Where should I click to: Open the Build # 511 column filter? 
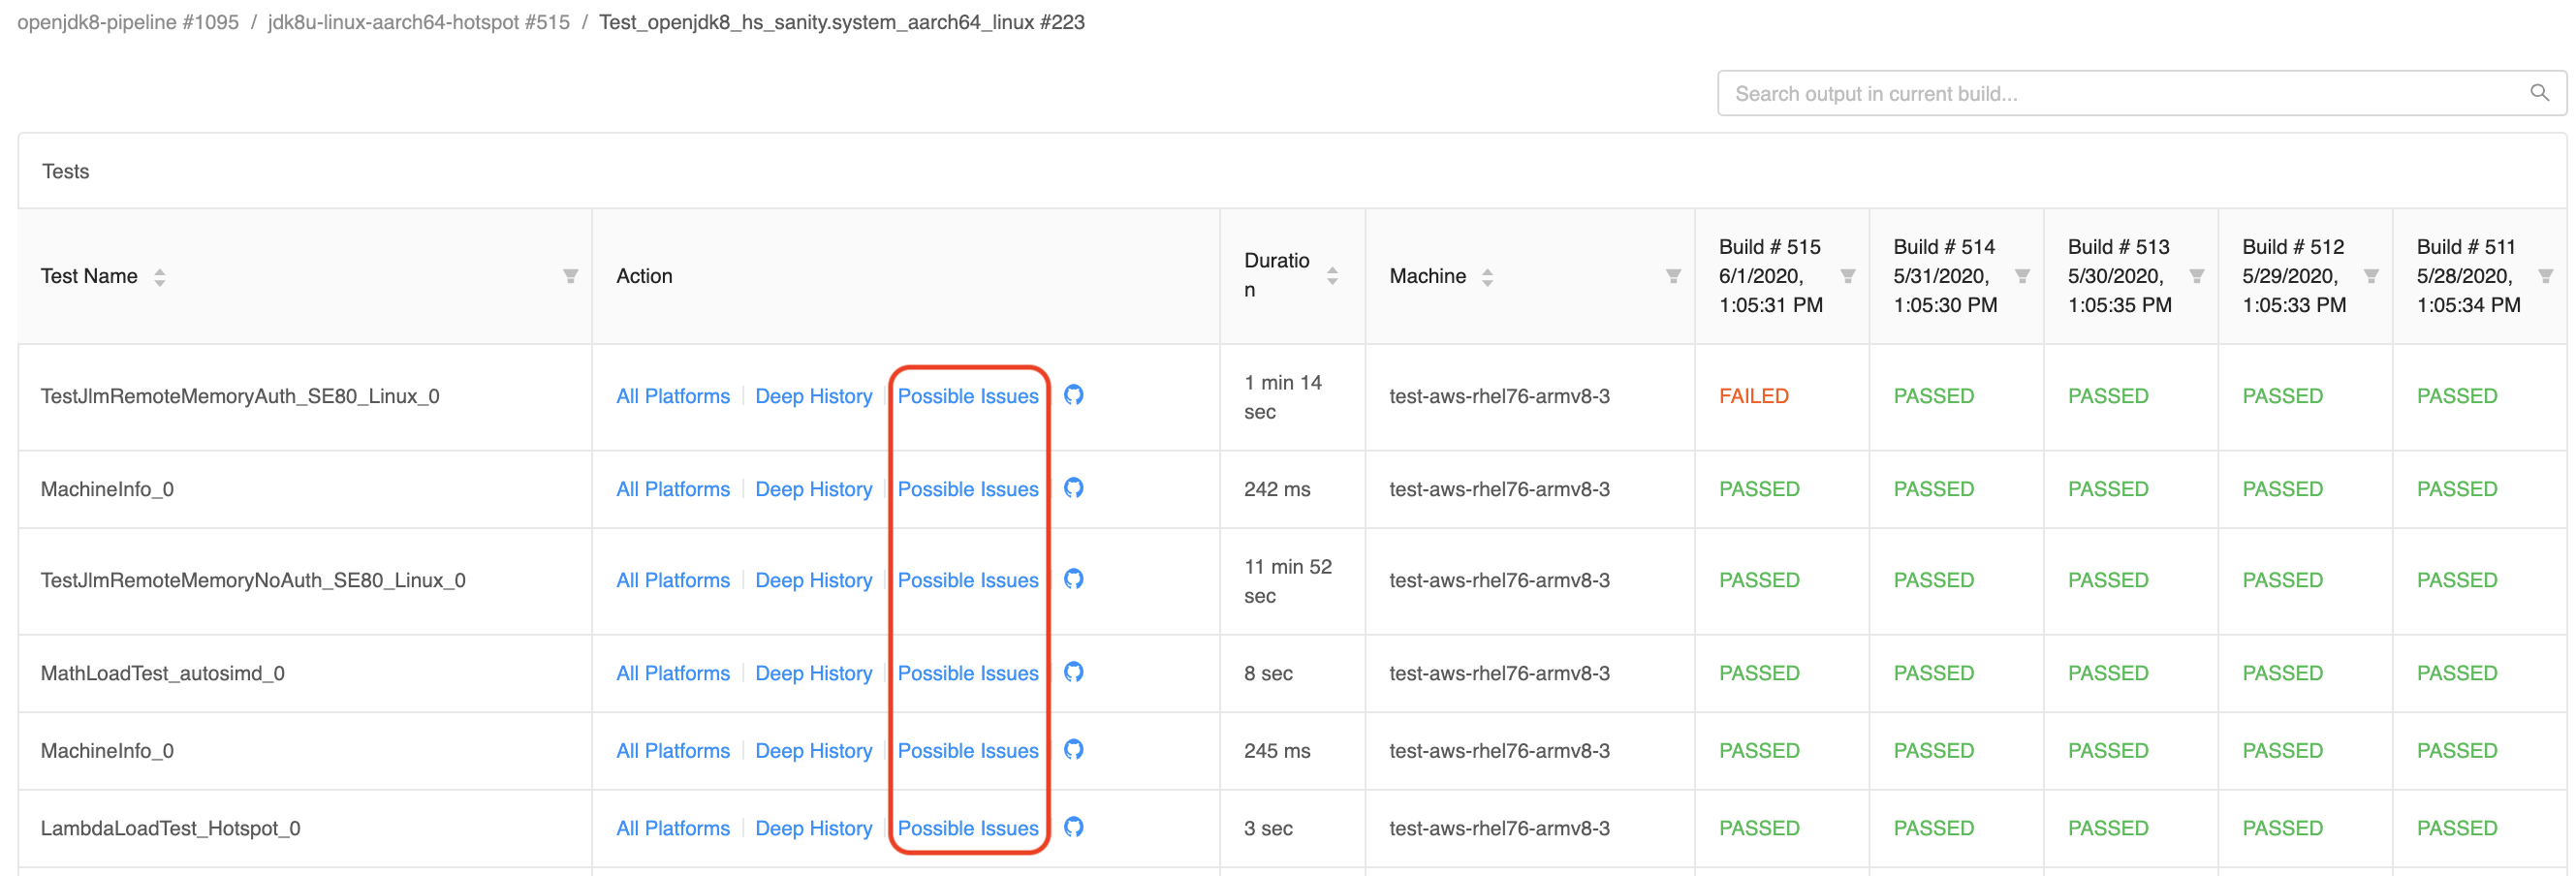click(2545, 276)
